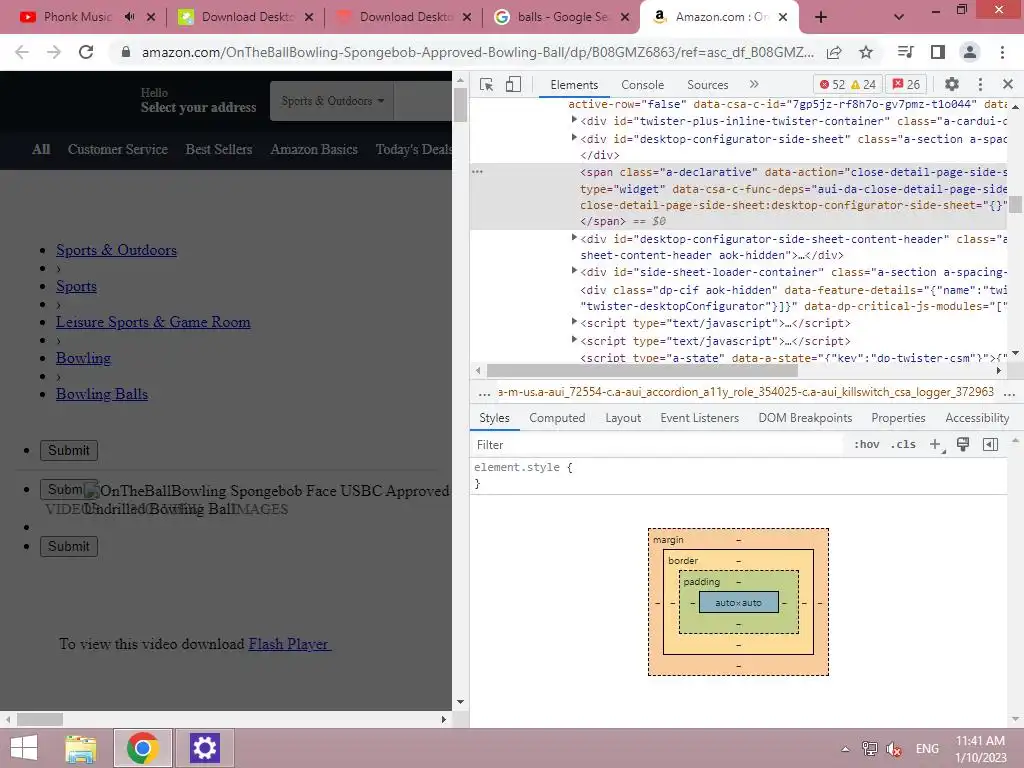Click the Flash Player download link

[289, 644]
